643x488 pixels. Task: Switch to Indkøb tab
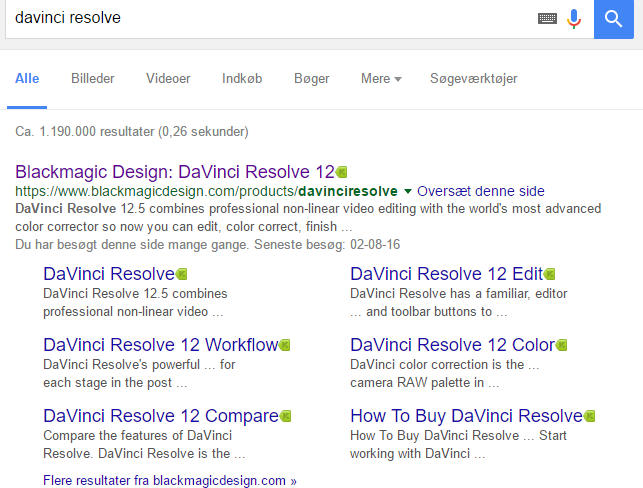242,78
